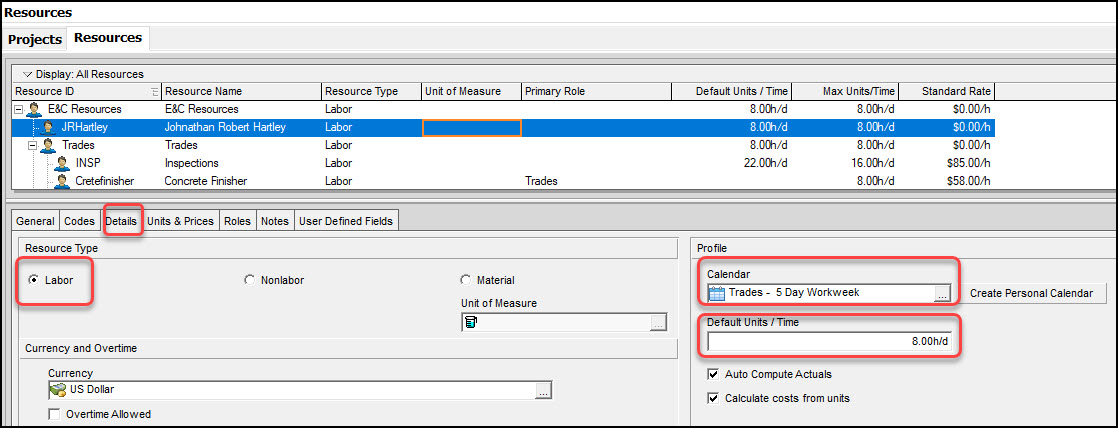Select the Material radio button
Screen dimensions: 1118x428
click(466, 280)
